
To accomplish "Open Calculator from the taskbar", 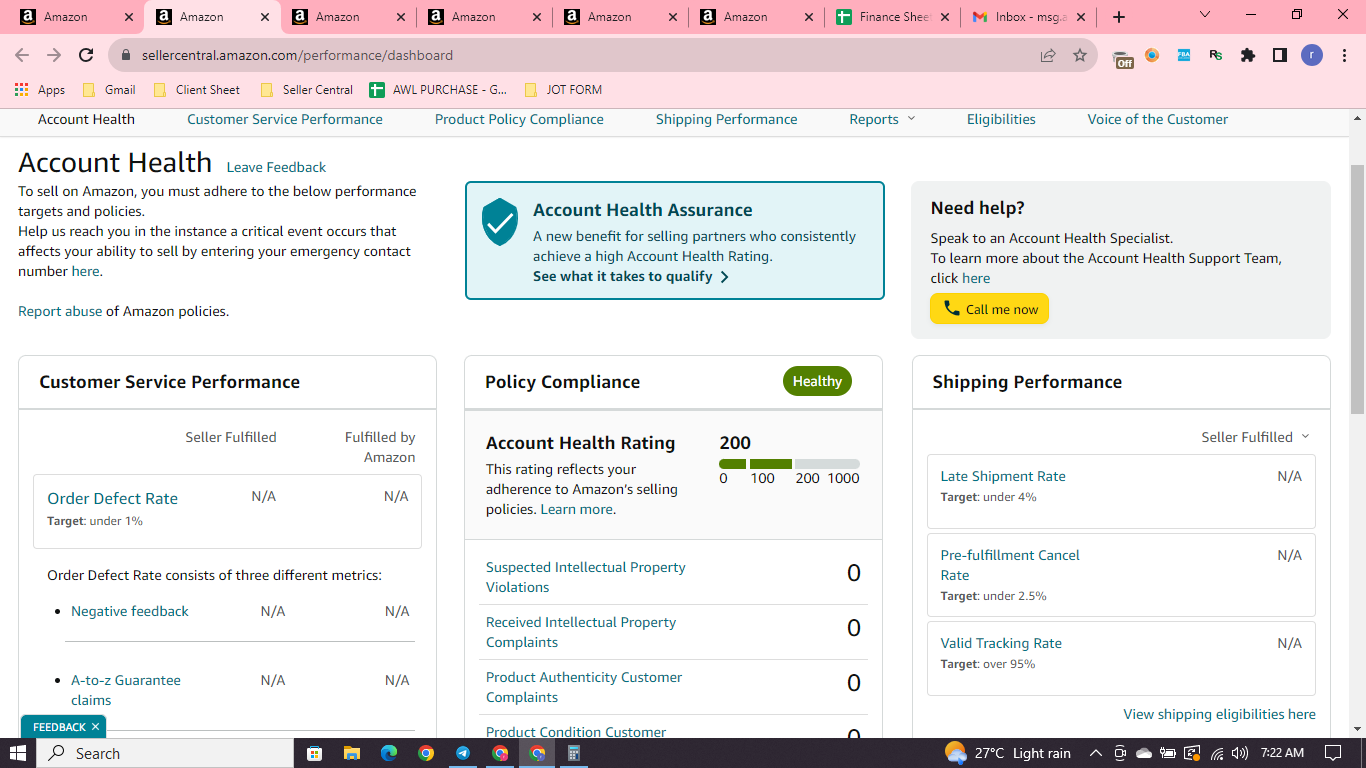I will tap(574, 753).
